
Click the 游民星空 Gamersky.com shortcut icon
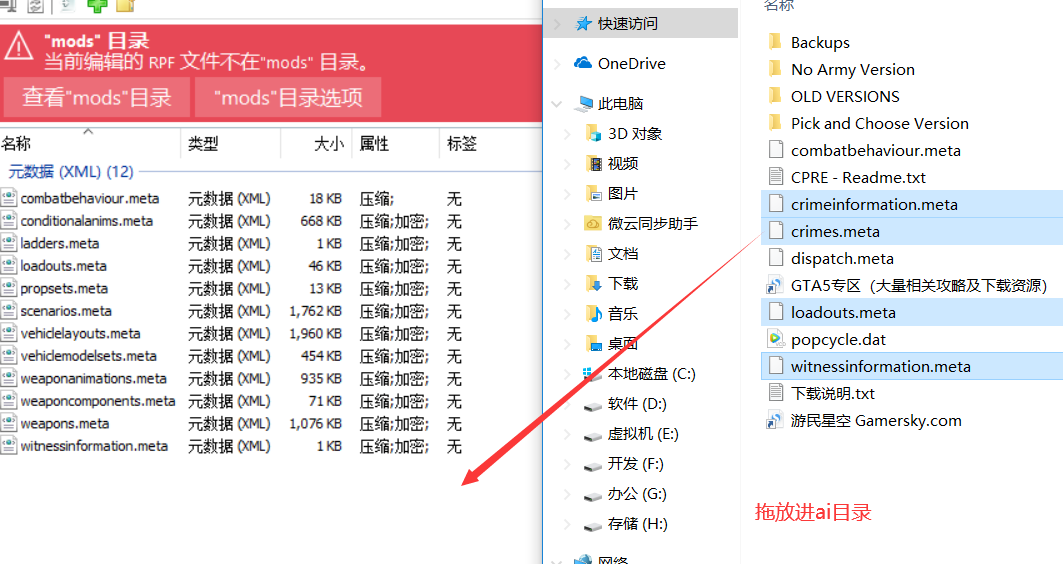click(x=775, y=420)
